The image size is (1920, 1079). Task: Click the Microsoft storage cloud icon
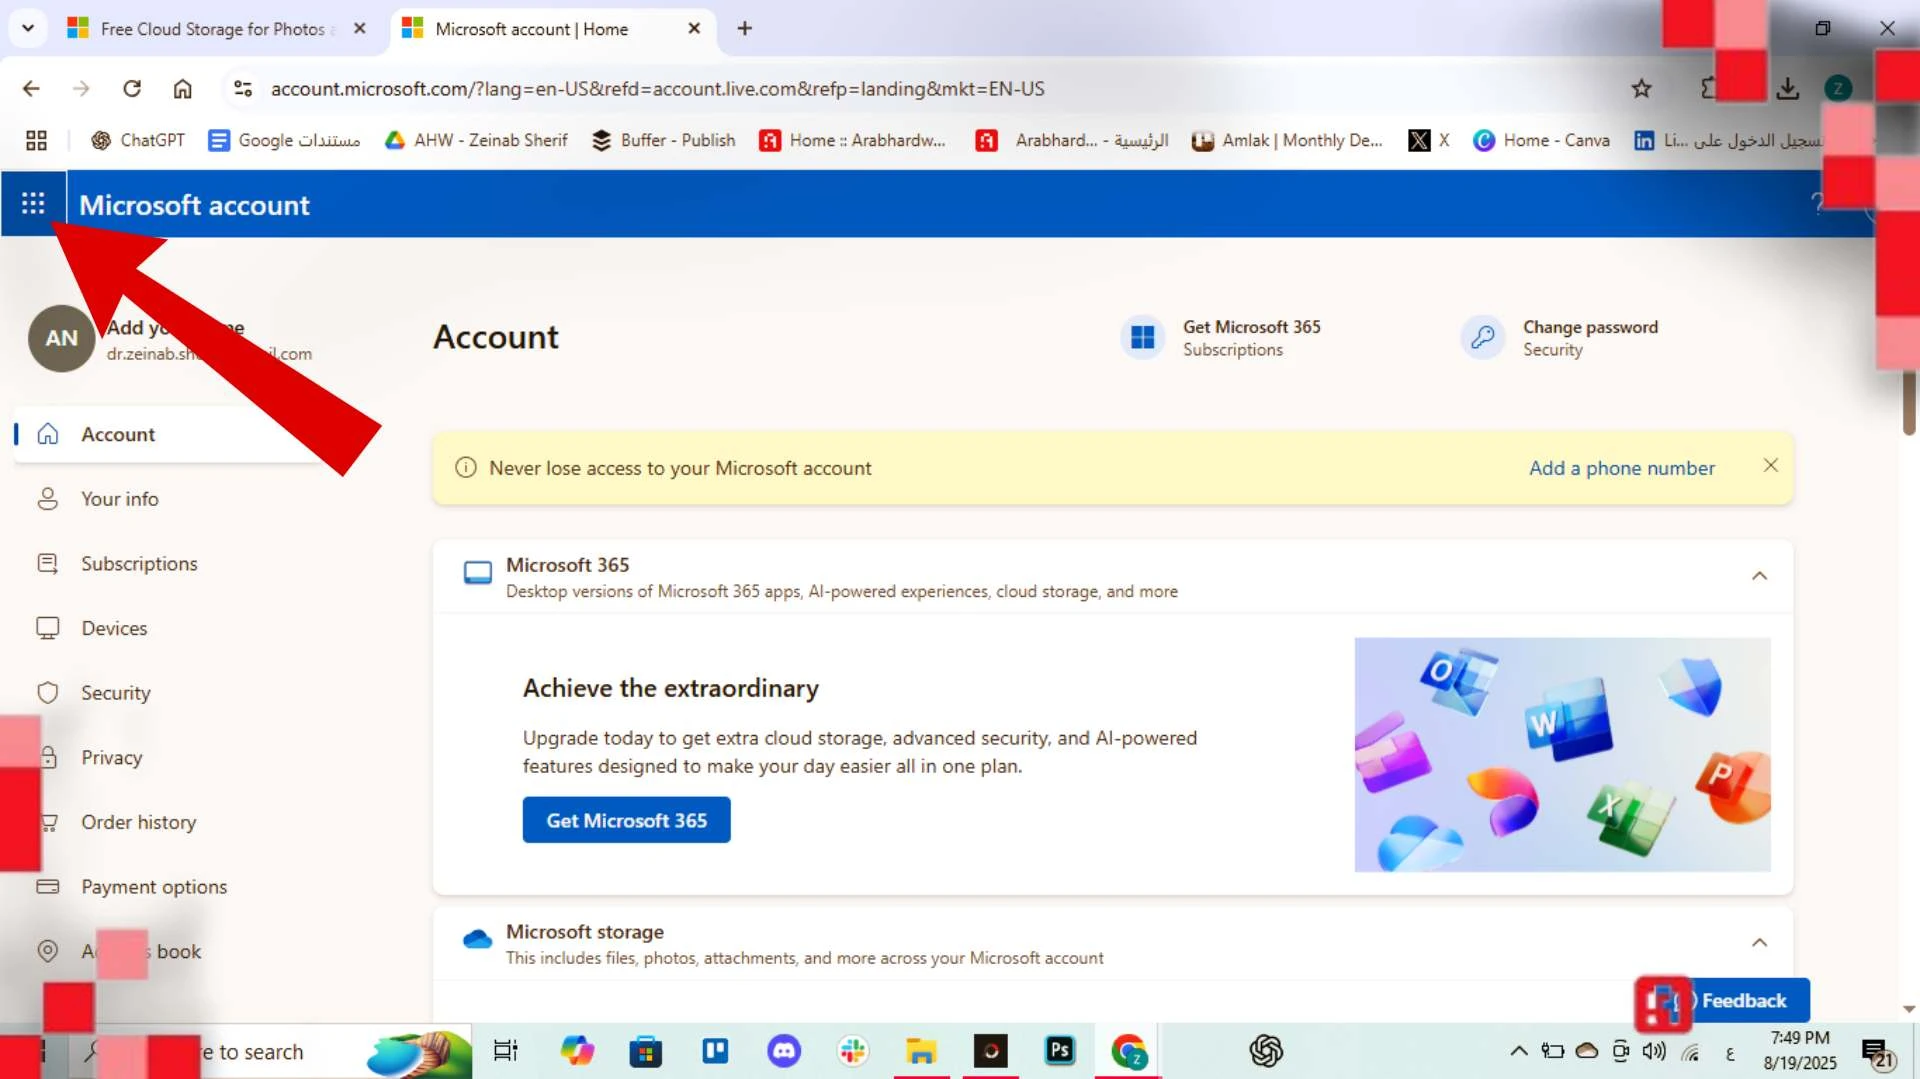[478, 939]
